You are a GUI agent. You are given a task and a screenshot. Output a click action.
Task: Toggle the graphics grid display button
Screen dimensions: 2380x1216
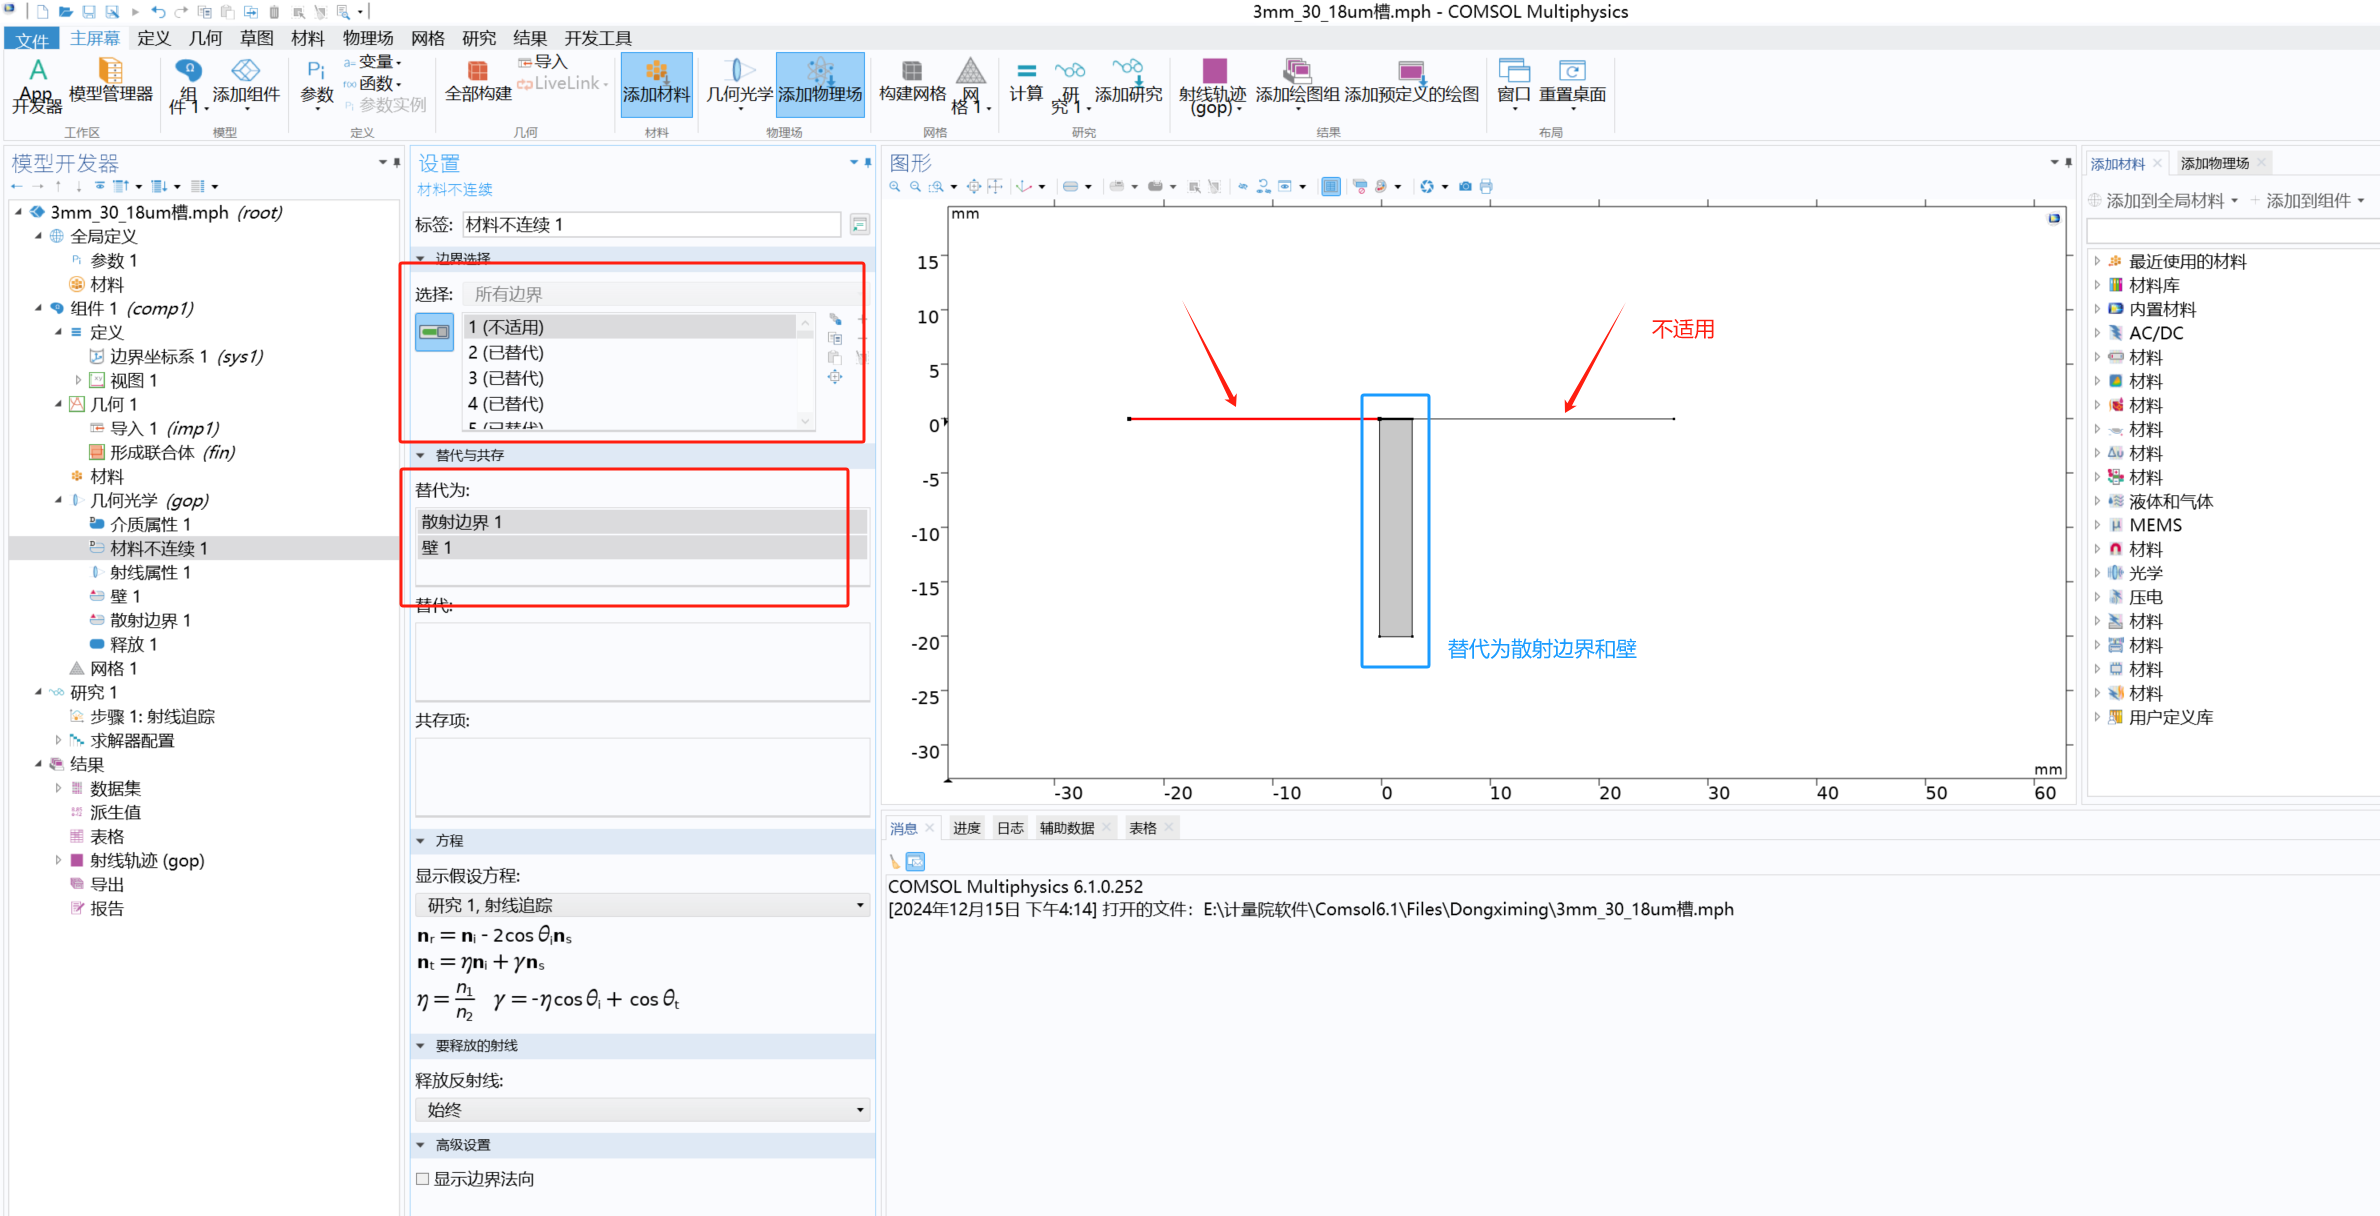click(x=1331, y=186)
